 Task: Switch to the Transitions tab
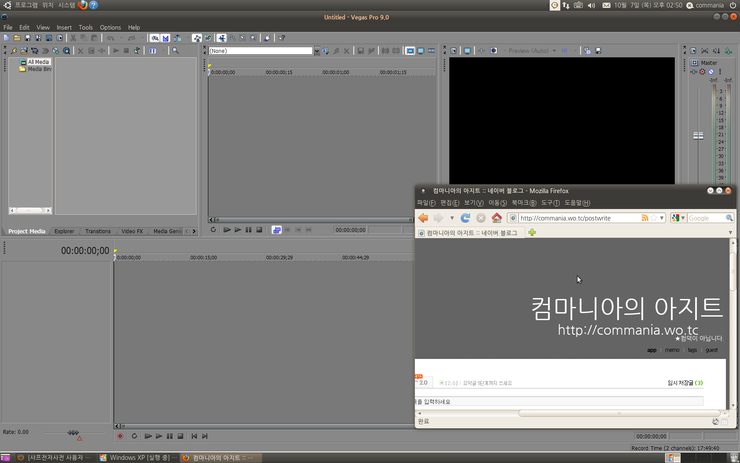point(97,231)
